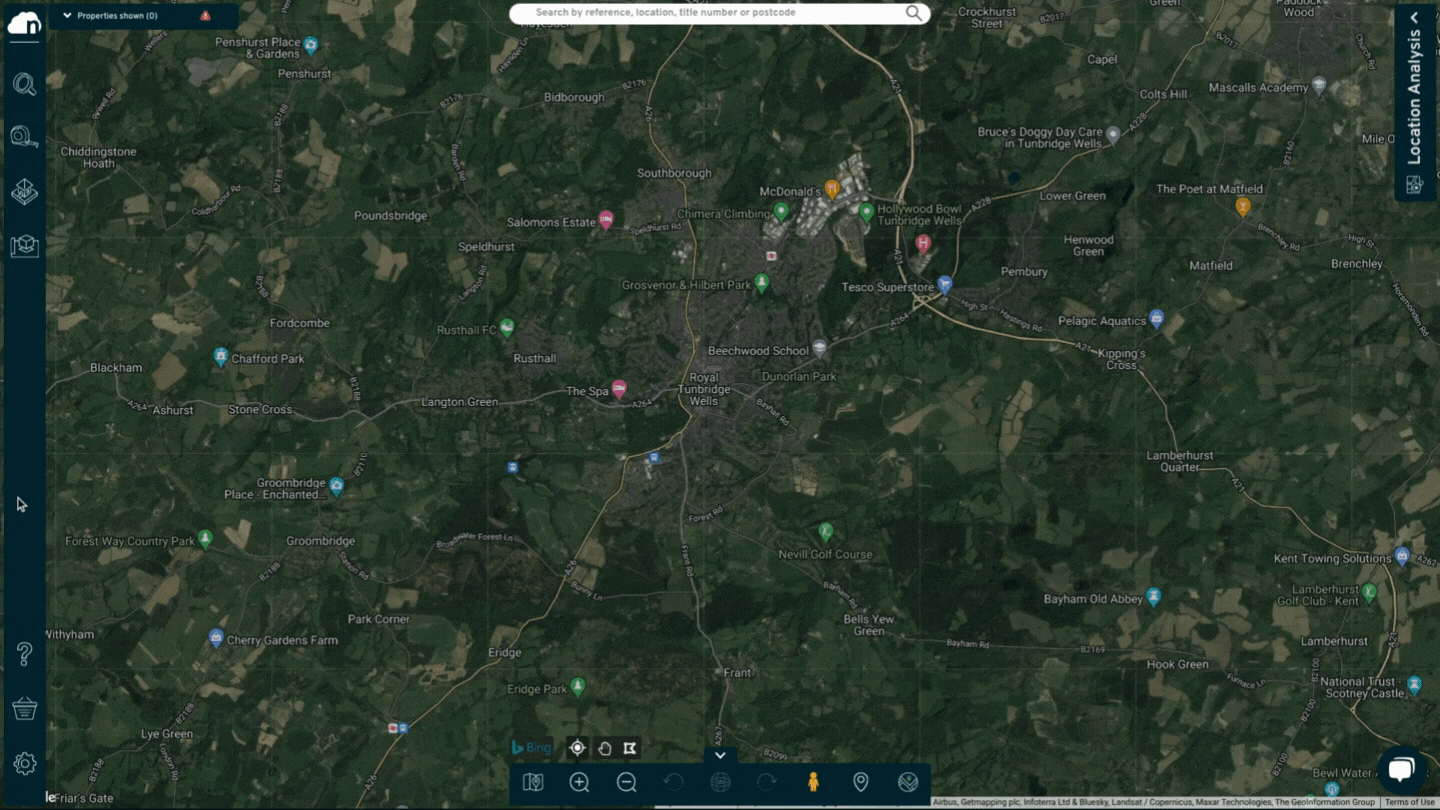Click The Poet at Matfield marker

pos(1243,207)
